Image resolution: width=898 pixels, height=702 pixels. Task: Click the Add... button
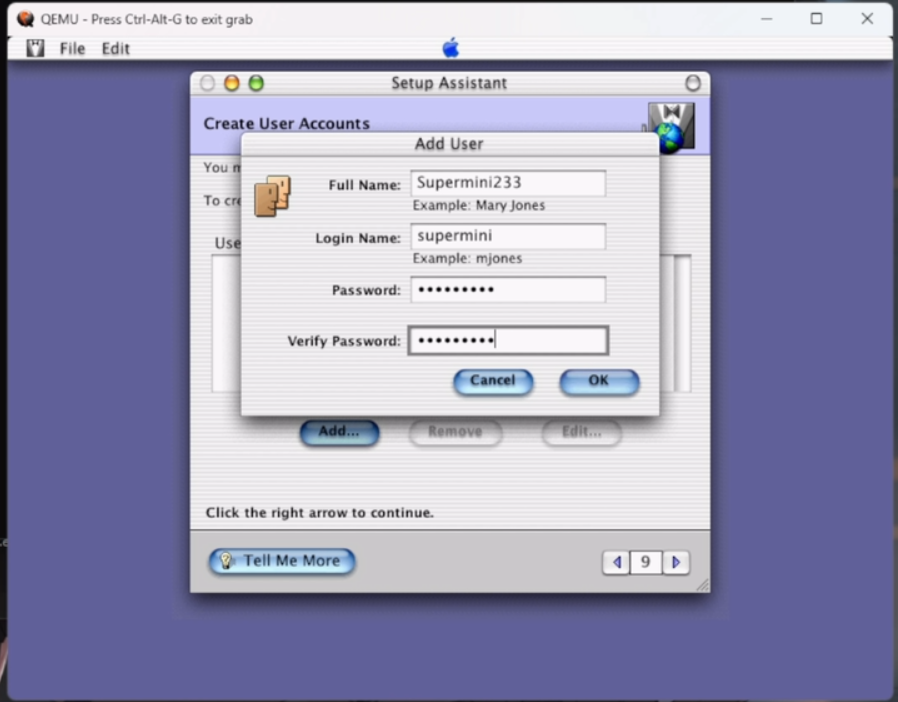click(339, 432)
